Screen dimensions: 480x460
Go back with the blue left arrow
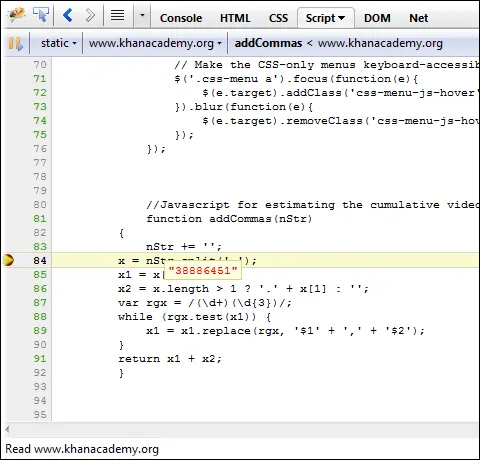(x=68, y=15)
